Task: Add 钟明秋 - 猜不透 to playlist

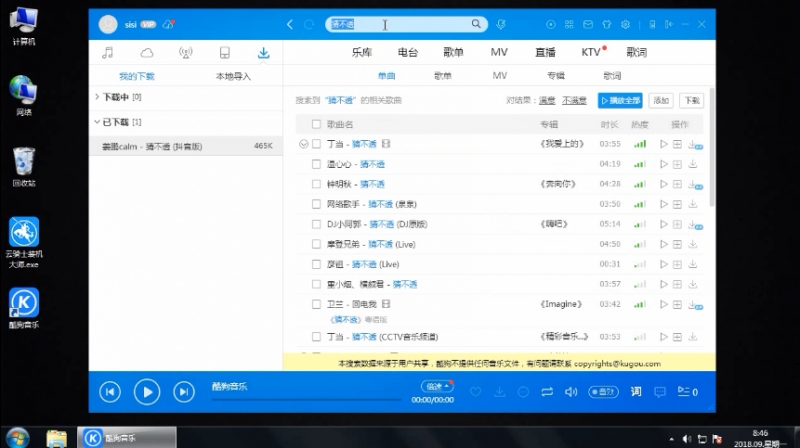Action: [x=677, y=184]
